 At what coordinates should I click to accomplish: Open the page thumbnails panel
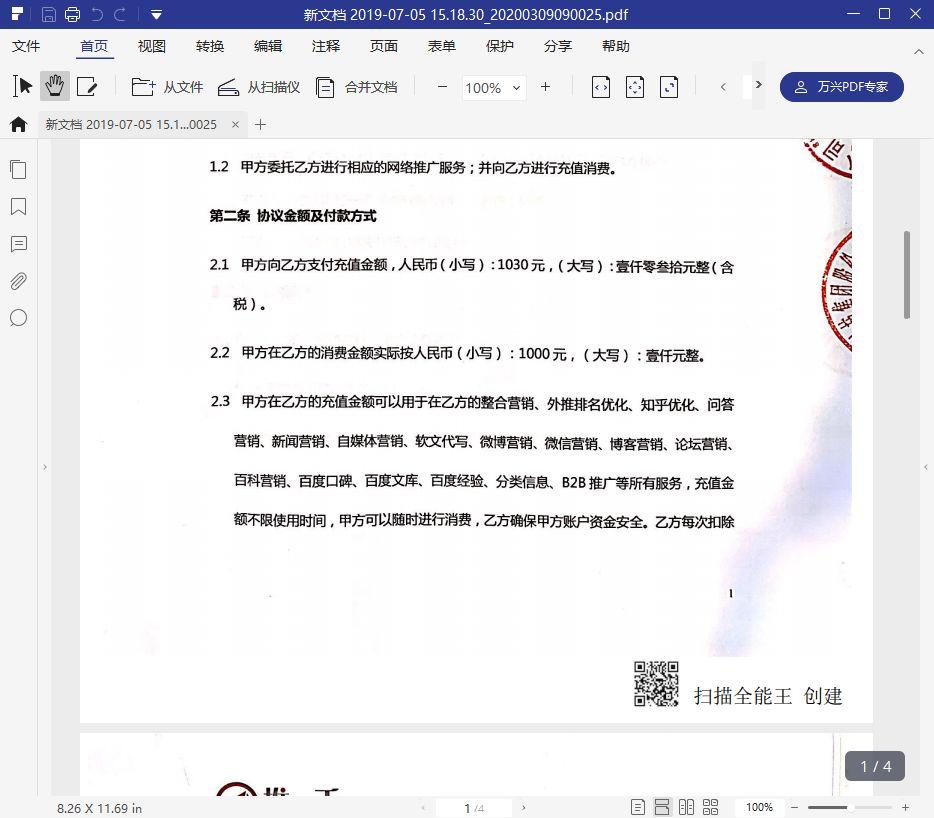click(x=18, y=170)
